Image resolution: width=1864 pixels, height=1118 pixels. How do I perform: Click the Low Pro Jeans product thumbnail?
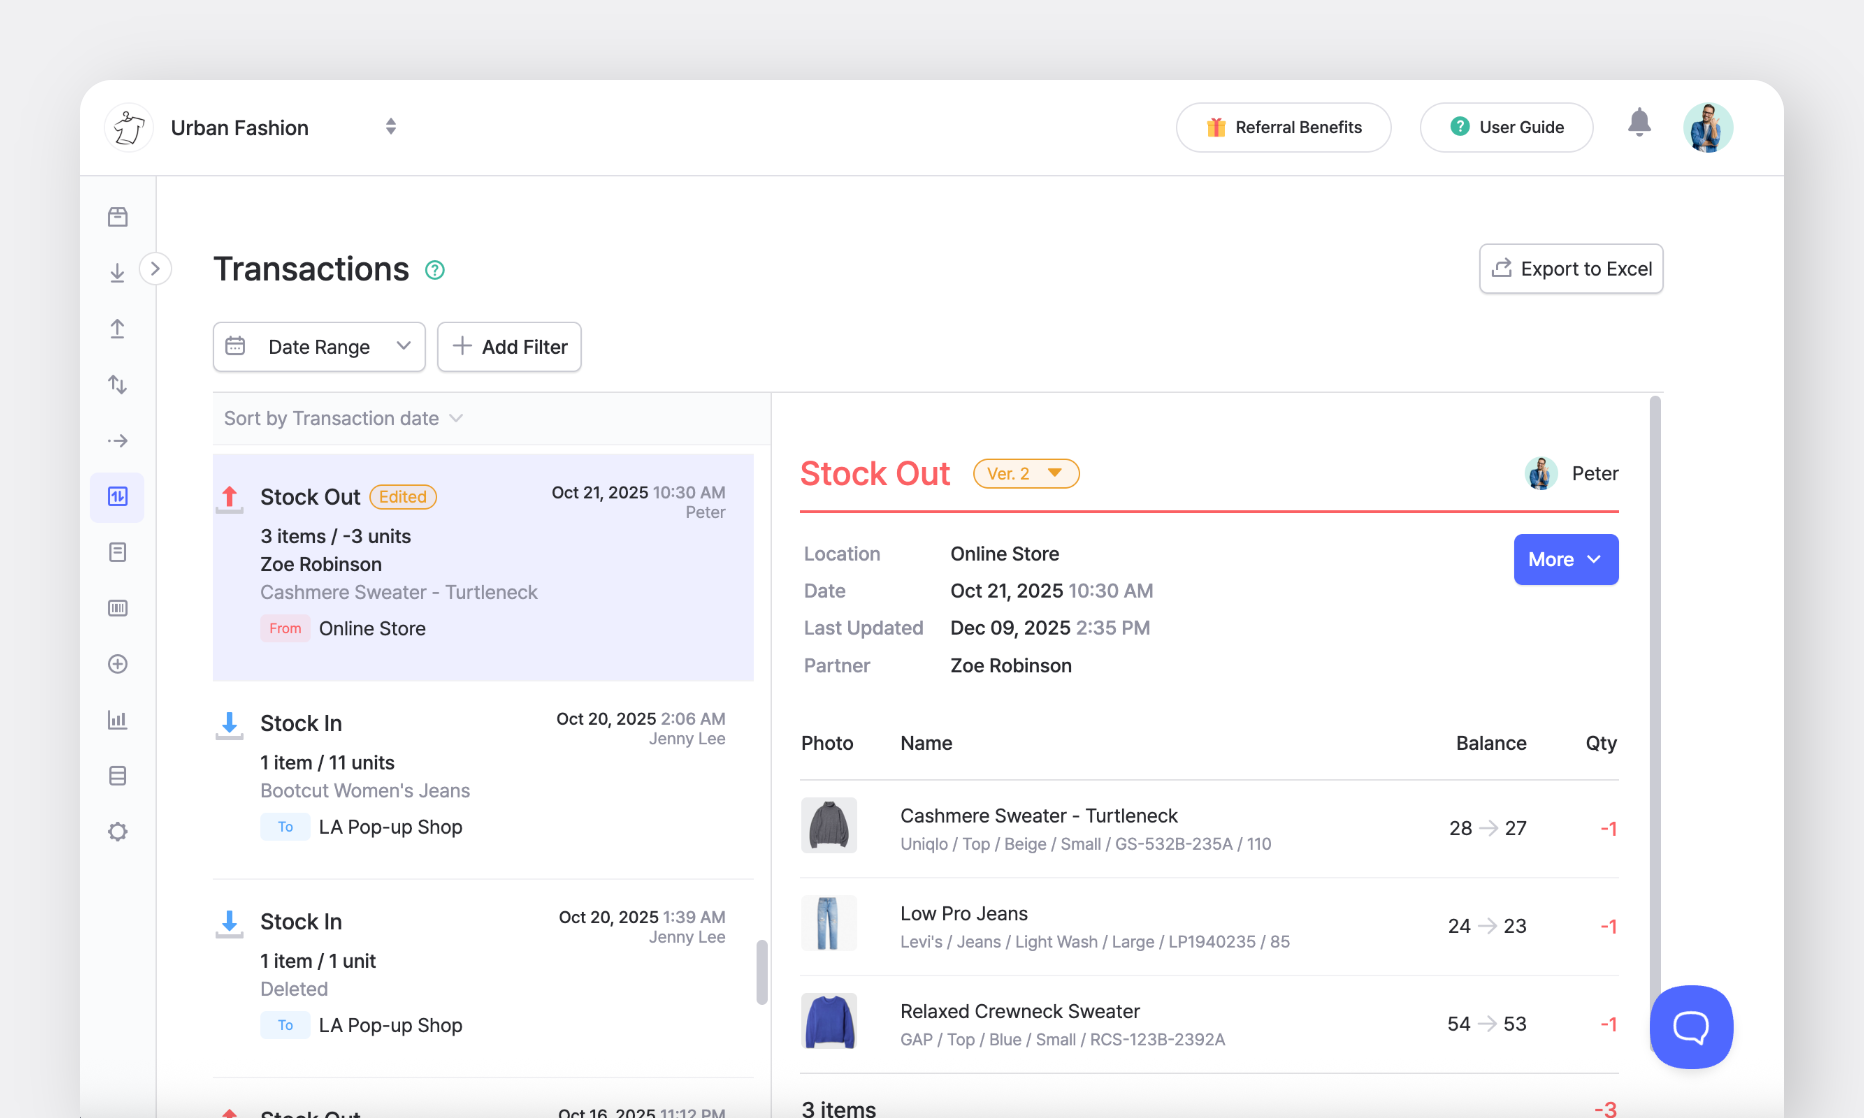pos(828,923)
